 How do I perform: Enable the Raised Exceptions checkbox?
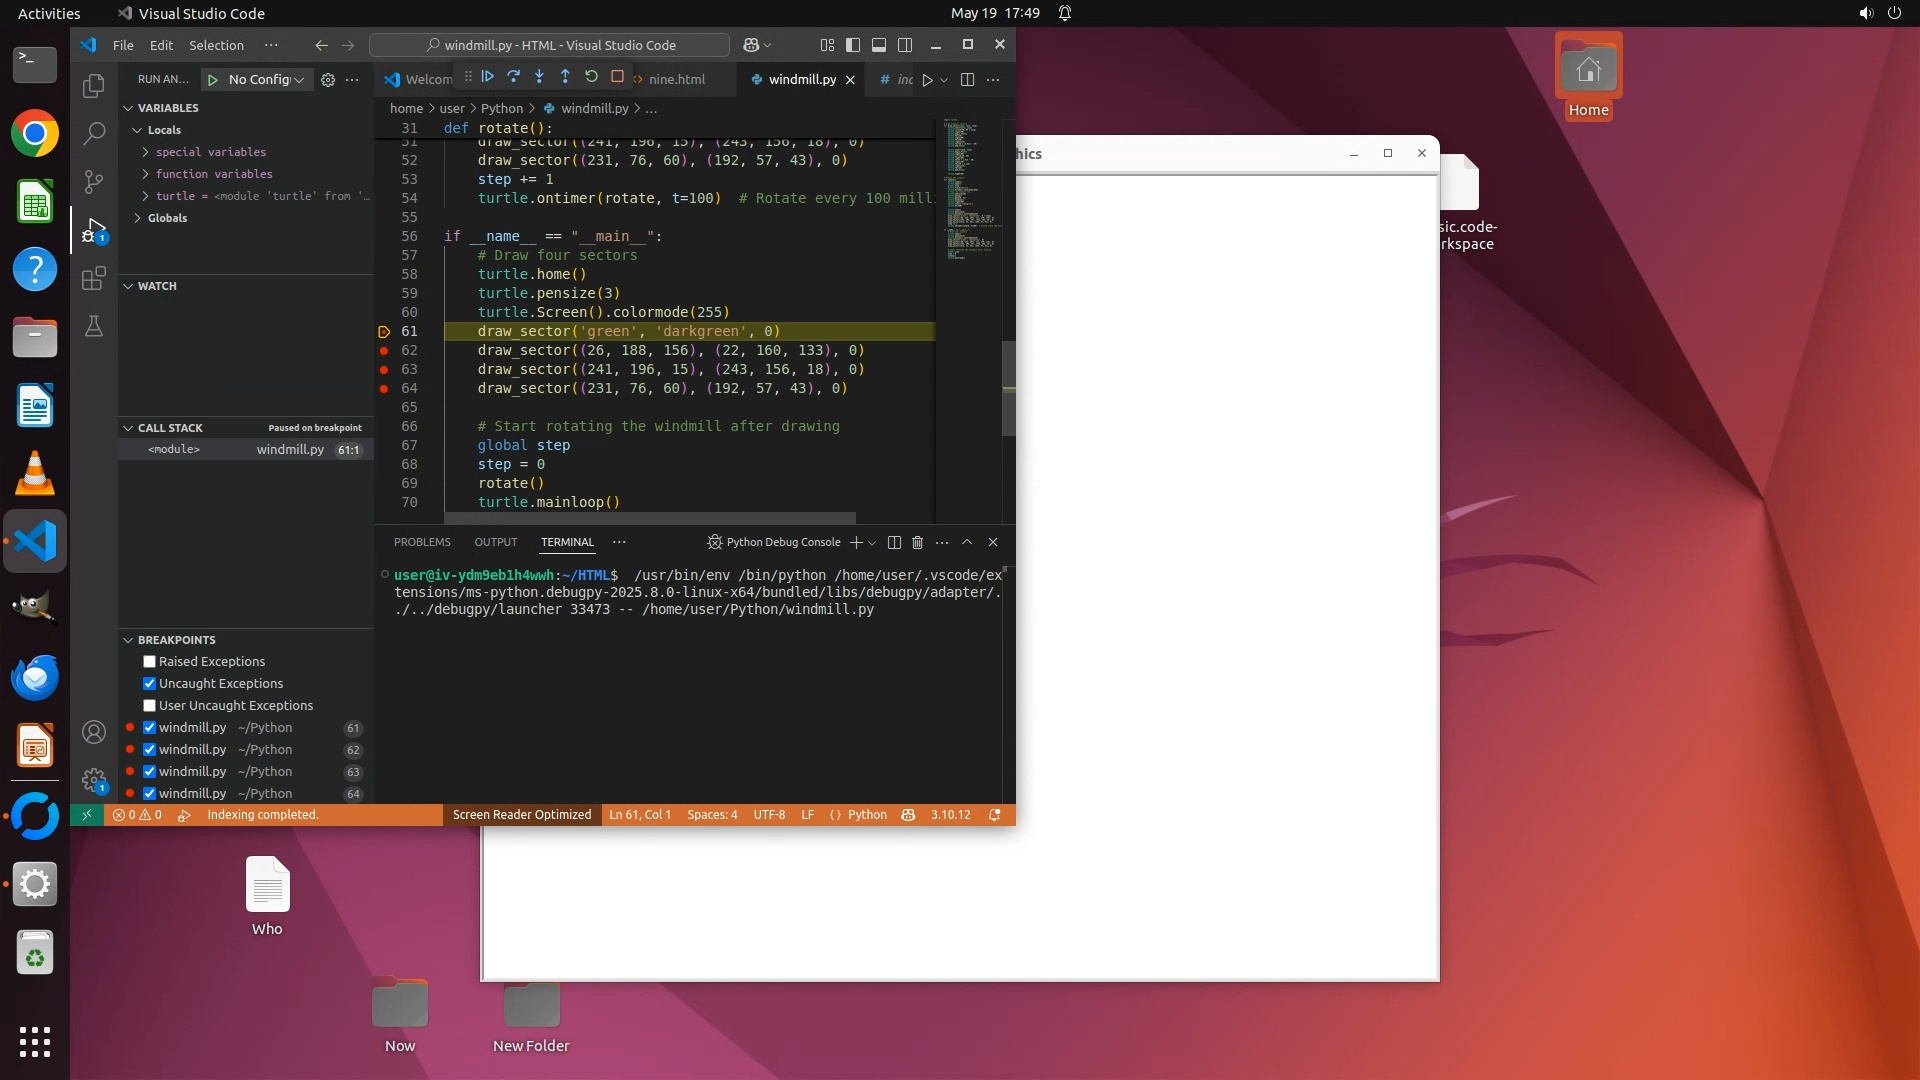150,662
